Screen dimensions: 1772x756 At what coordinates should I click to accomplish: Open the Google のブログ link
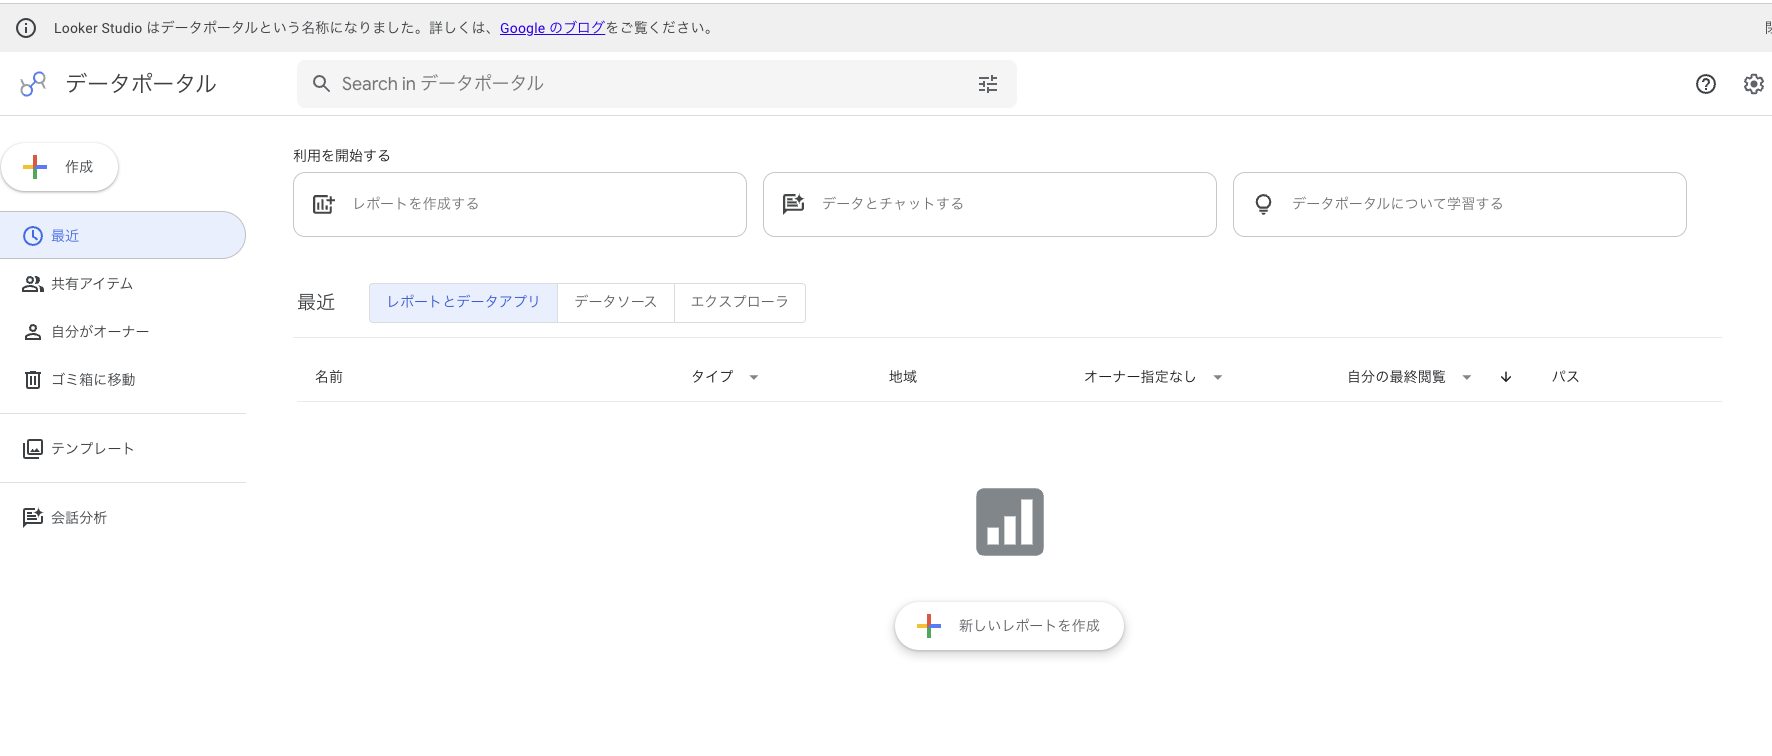point(552,28)
